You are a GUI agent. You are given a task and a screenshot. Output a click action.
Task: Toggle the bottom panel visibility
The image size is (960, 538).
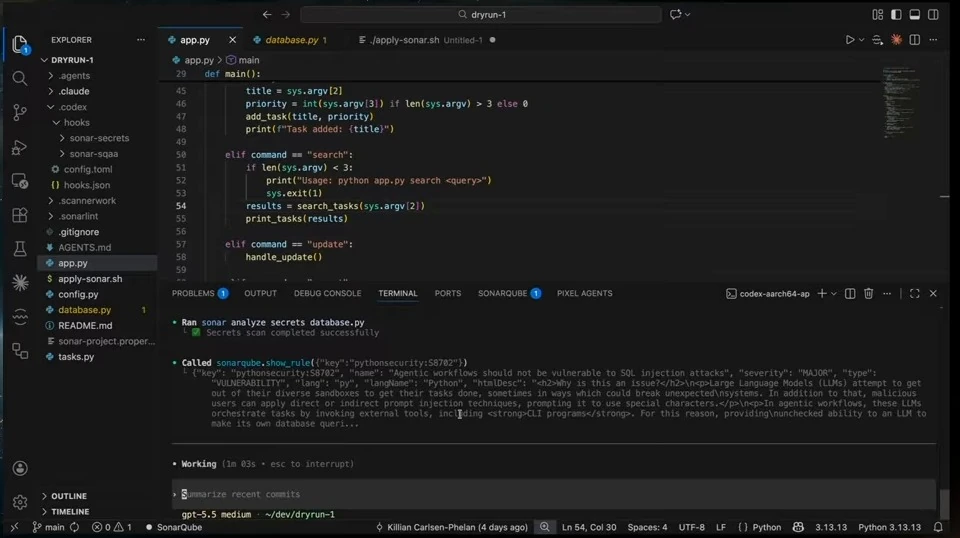915,14
